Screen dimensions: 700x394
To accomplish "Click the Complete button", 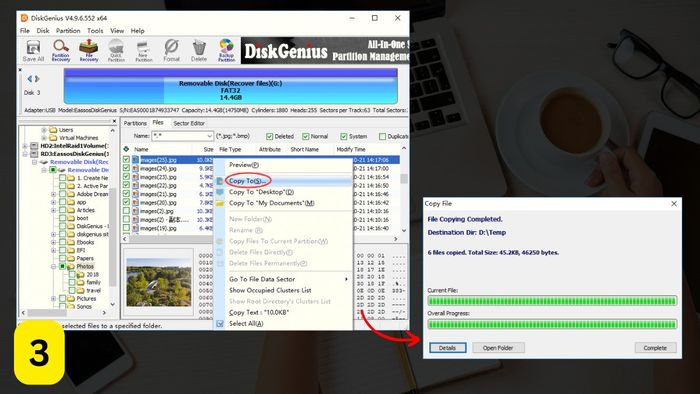I will tap(655, 348).
